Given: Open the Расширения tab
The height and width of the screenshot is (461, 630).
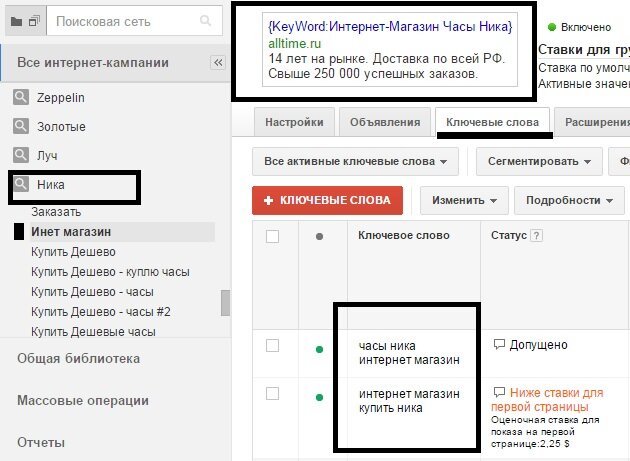Looking at the screenshot, I should (x=592, y=122).
